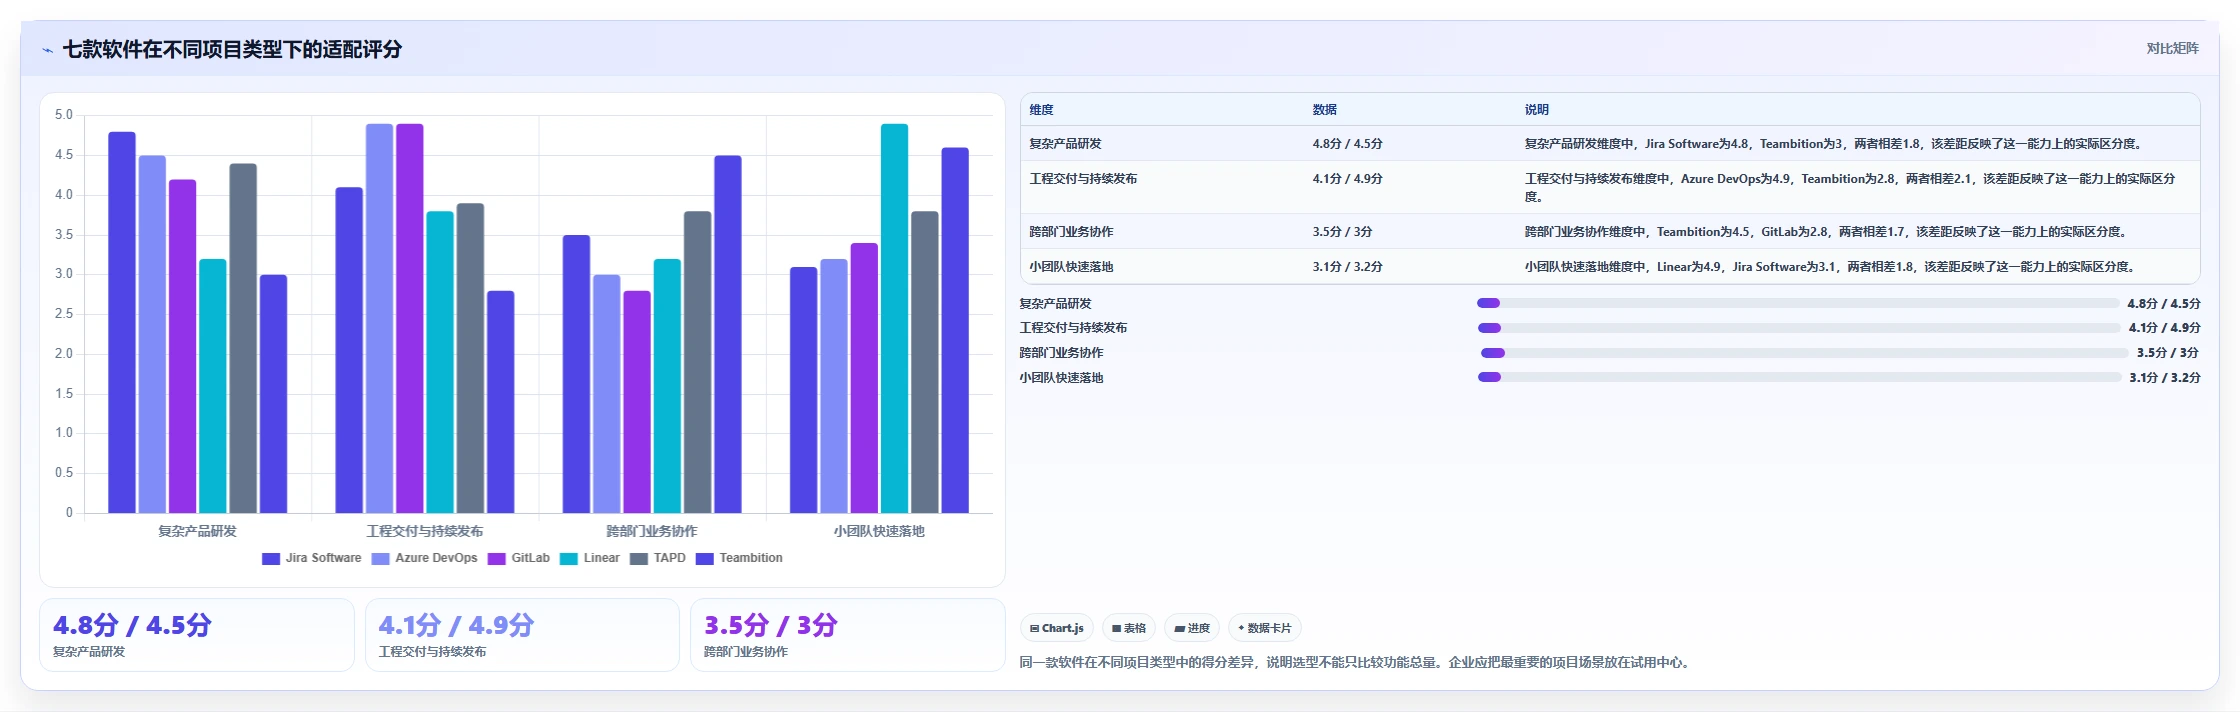Click the description starting '复杂产品研发维度中'
The height and width of the screenshot is (712, 2240).
point(1834,144)
